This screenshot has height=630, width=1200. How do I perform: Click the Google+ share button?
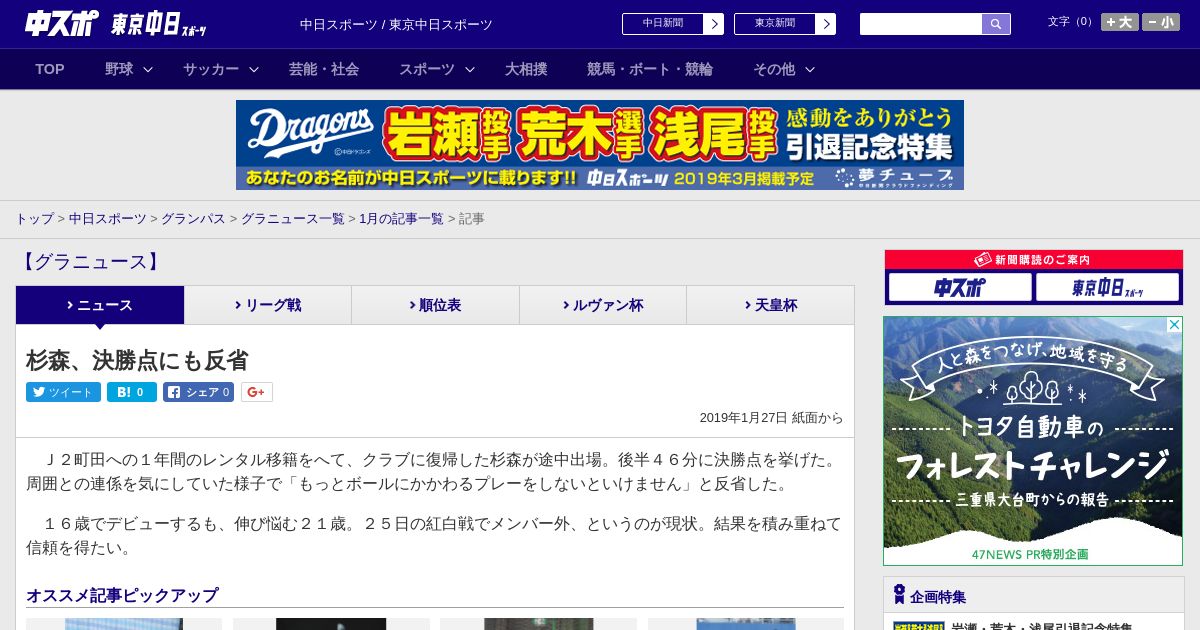[256, 392]
